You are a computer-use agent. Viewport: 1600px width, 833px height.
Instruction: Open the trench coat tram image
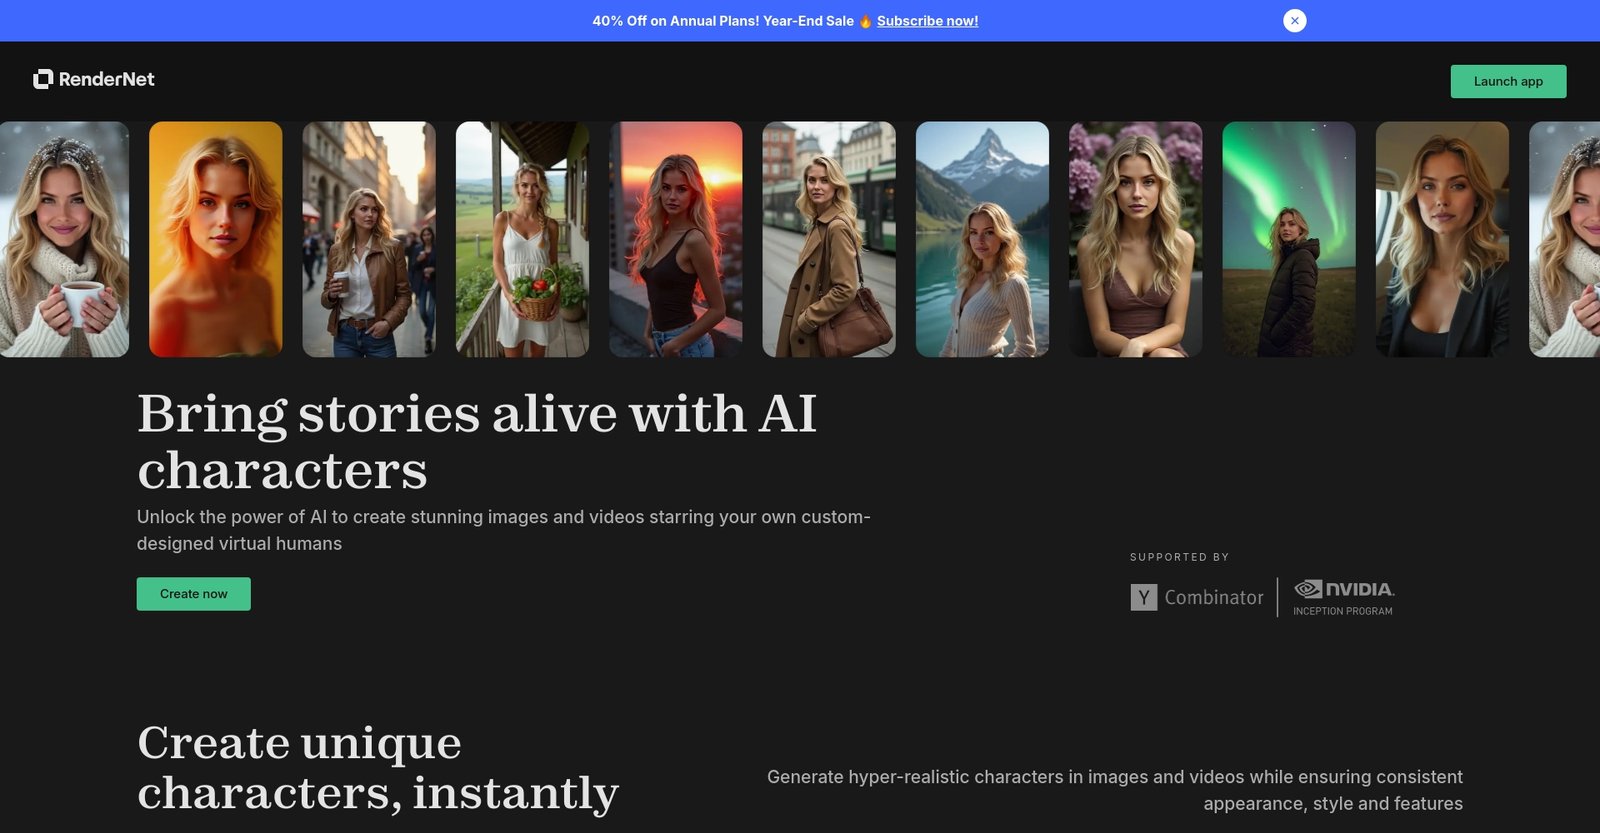[x=829, y=239]
